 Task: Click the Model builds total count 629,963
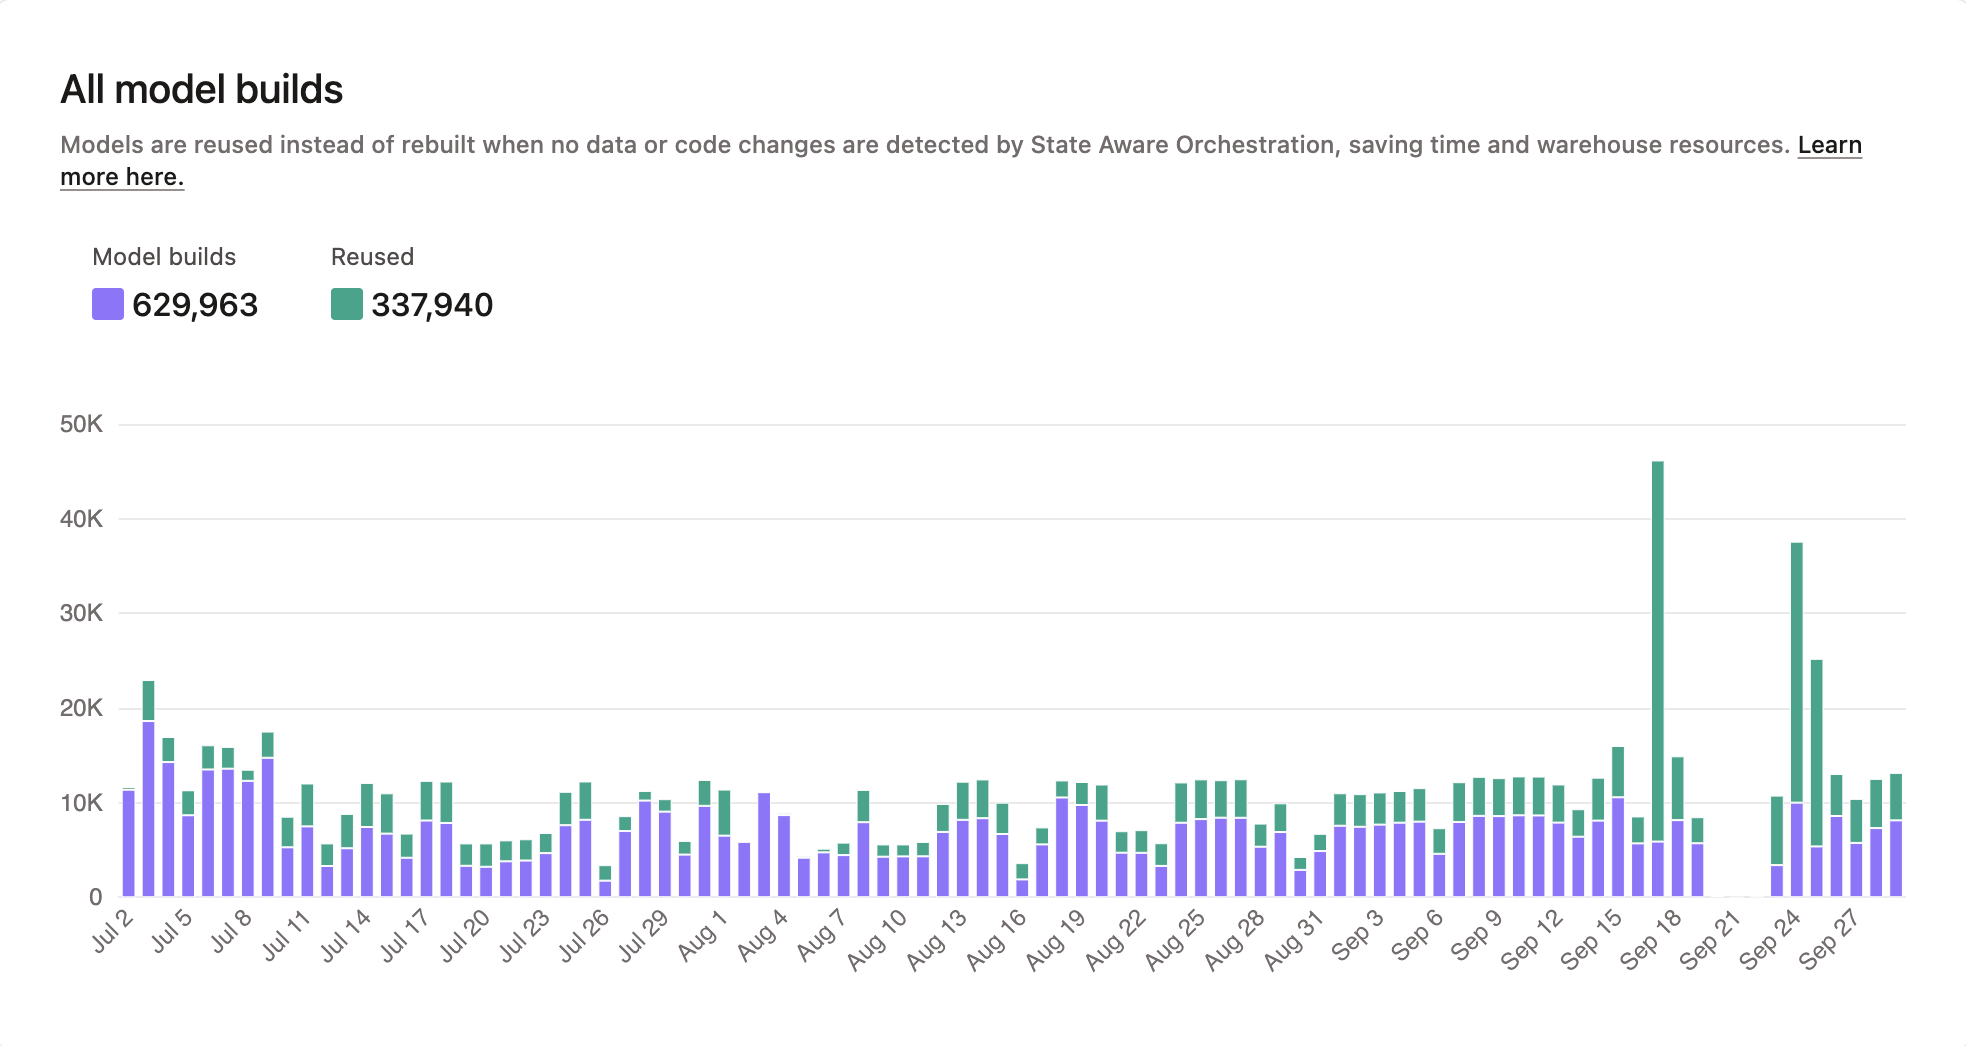[196, 306]
